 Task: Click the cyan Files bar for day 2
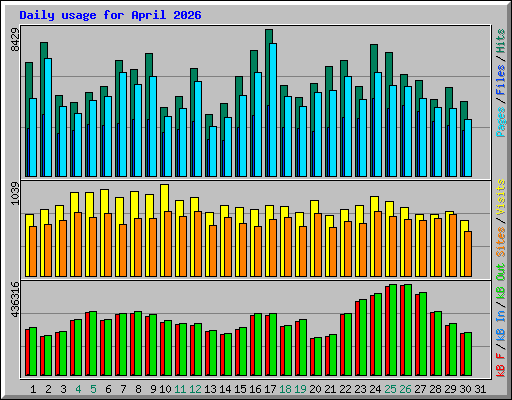pos(48,118)
